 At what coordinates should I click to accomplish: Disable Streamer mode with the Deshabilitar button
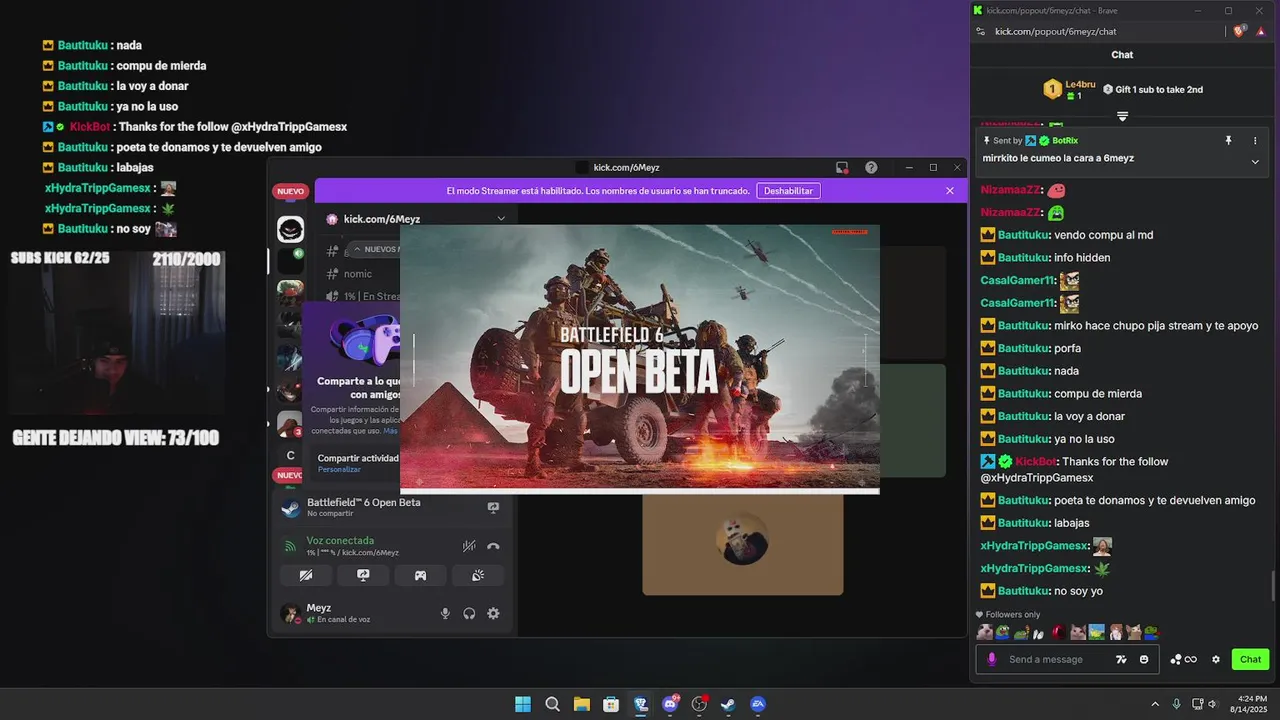coord(788,191)
